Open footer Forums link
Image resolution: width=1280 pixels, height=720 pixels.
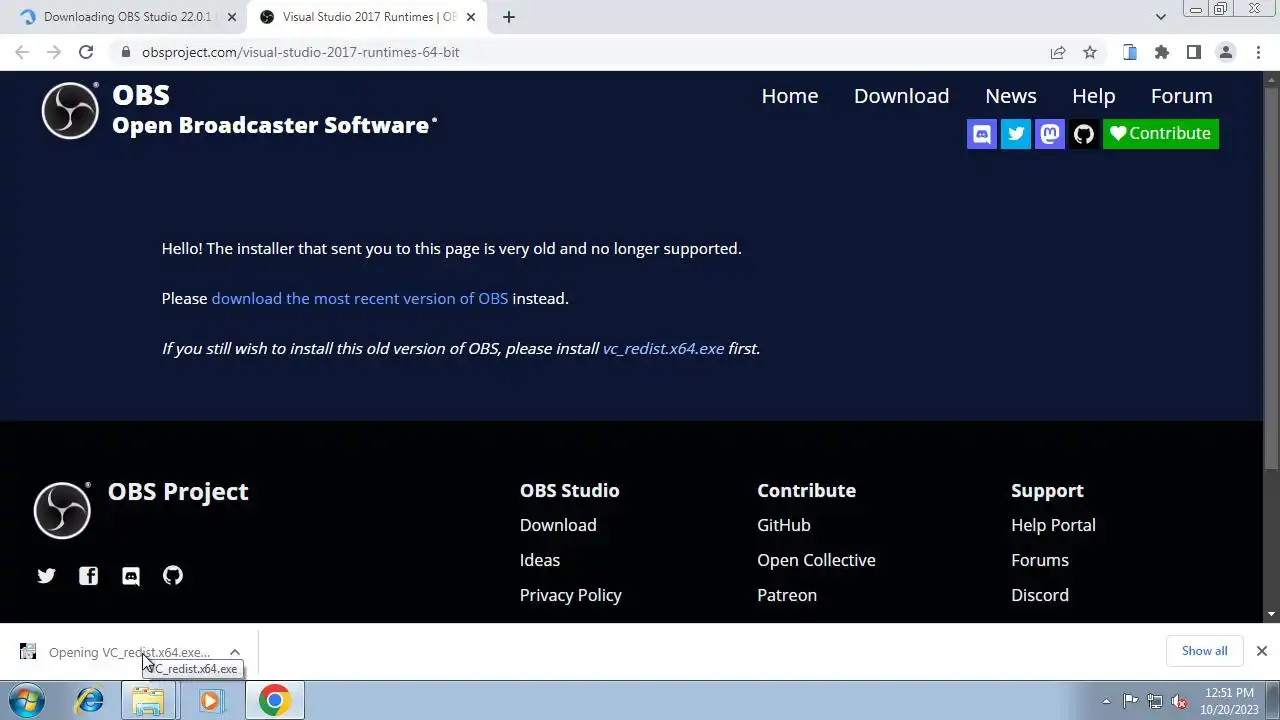(x=1040, y=560)
